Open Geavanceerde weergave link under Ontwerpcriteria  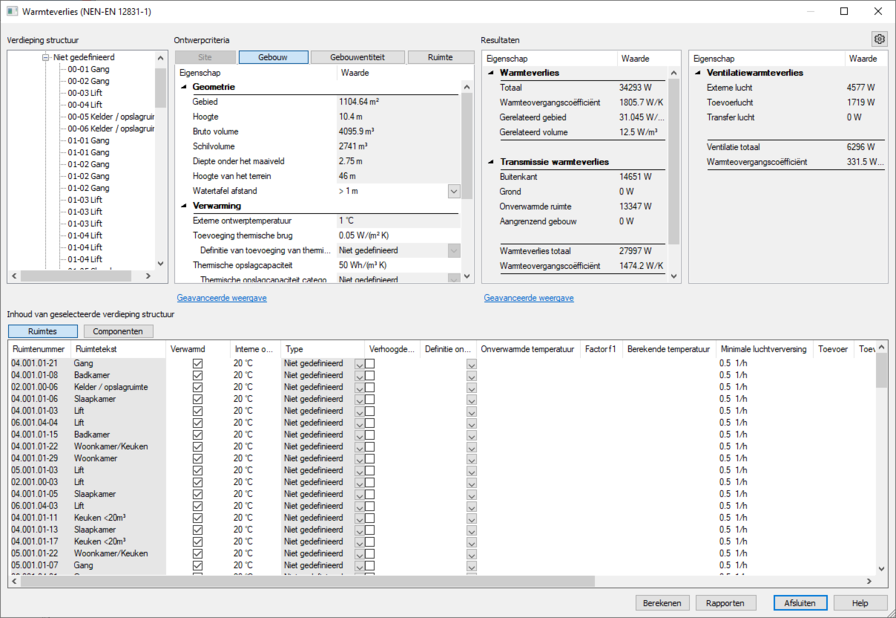click(221, 298)
